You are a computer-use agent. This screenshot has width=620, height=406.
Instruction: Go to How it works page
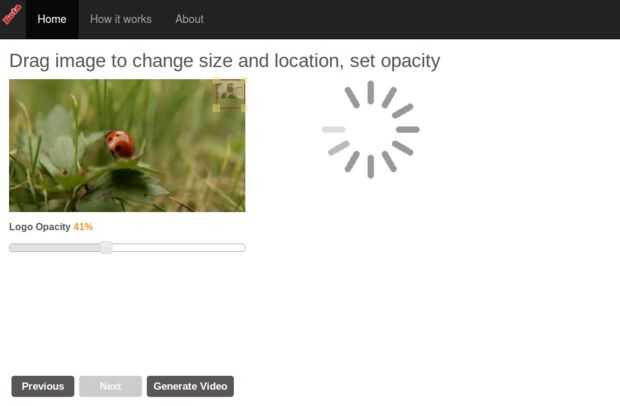point(121,19)
